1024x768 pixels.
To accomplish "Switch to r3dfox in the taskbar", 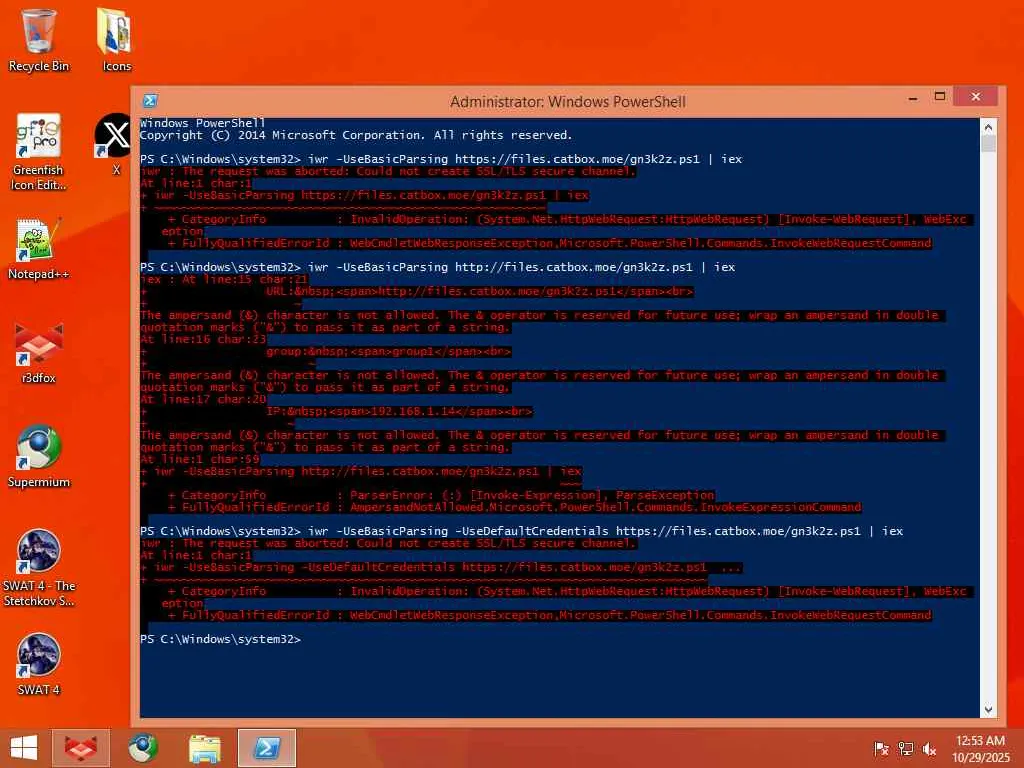I will [81, 748].
